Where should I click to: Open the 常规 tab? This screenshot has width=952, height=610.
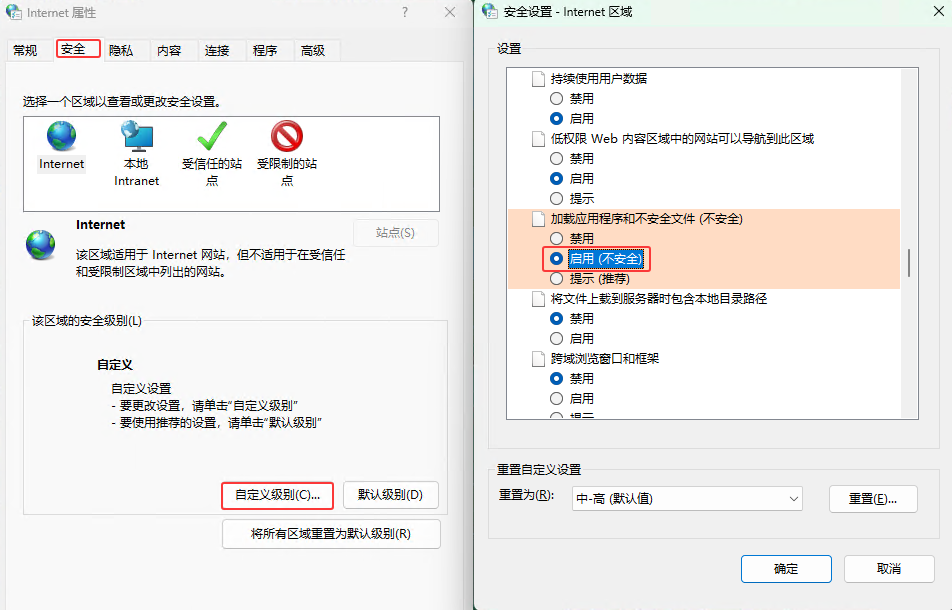[25, 50]
